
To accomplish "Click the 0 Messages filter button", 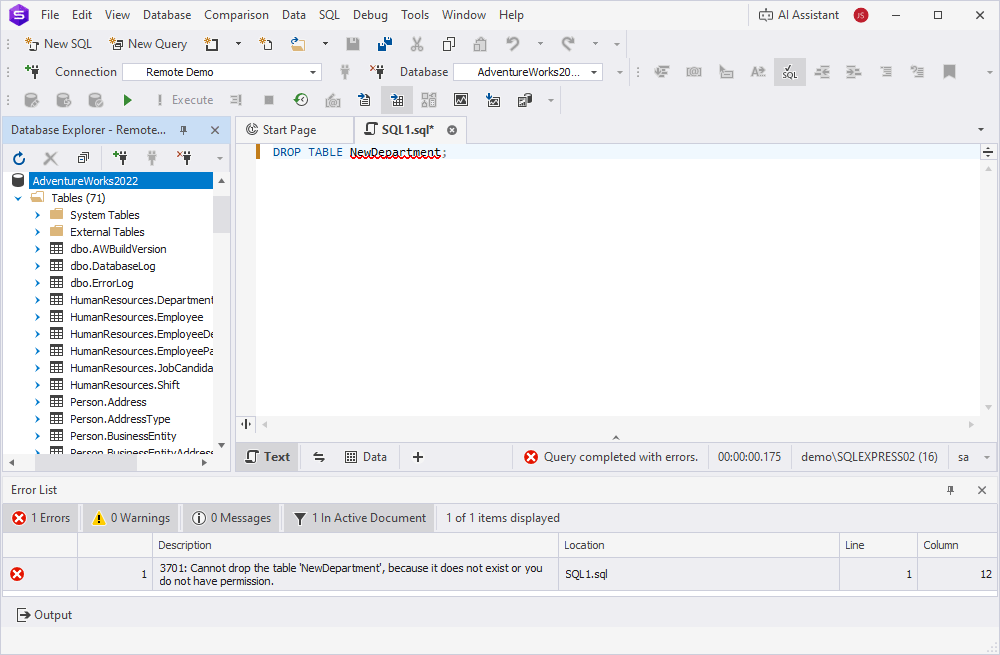I will [x=231, y=518].
